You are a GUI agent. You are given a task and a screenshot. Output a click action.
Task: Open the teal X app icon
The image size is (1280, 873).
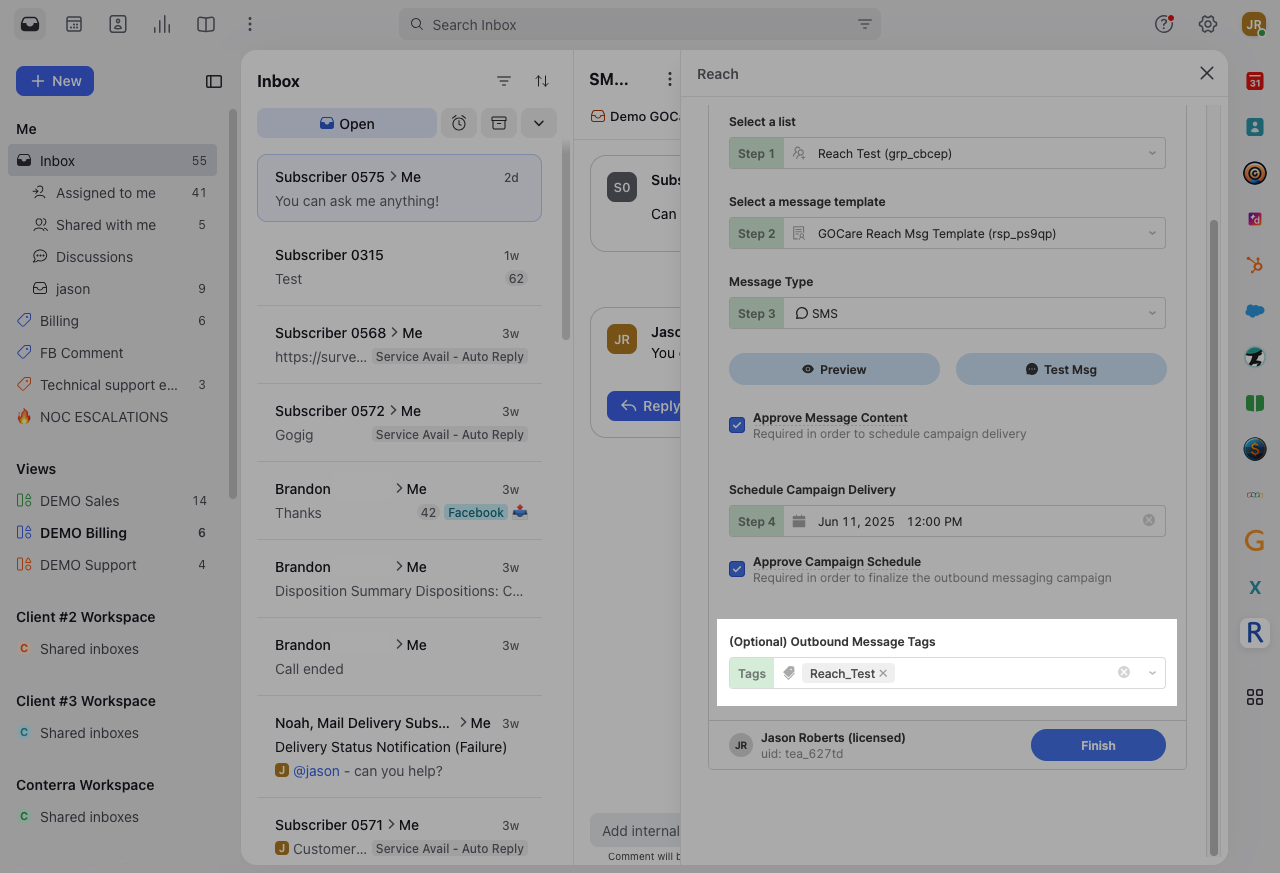tap(1255, 587)
